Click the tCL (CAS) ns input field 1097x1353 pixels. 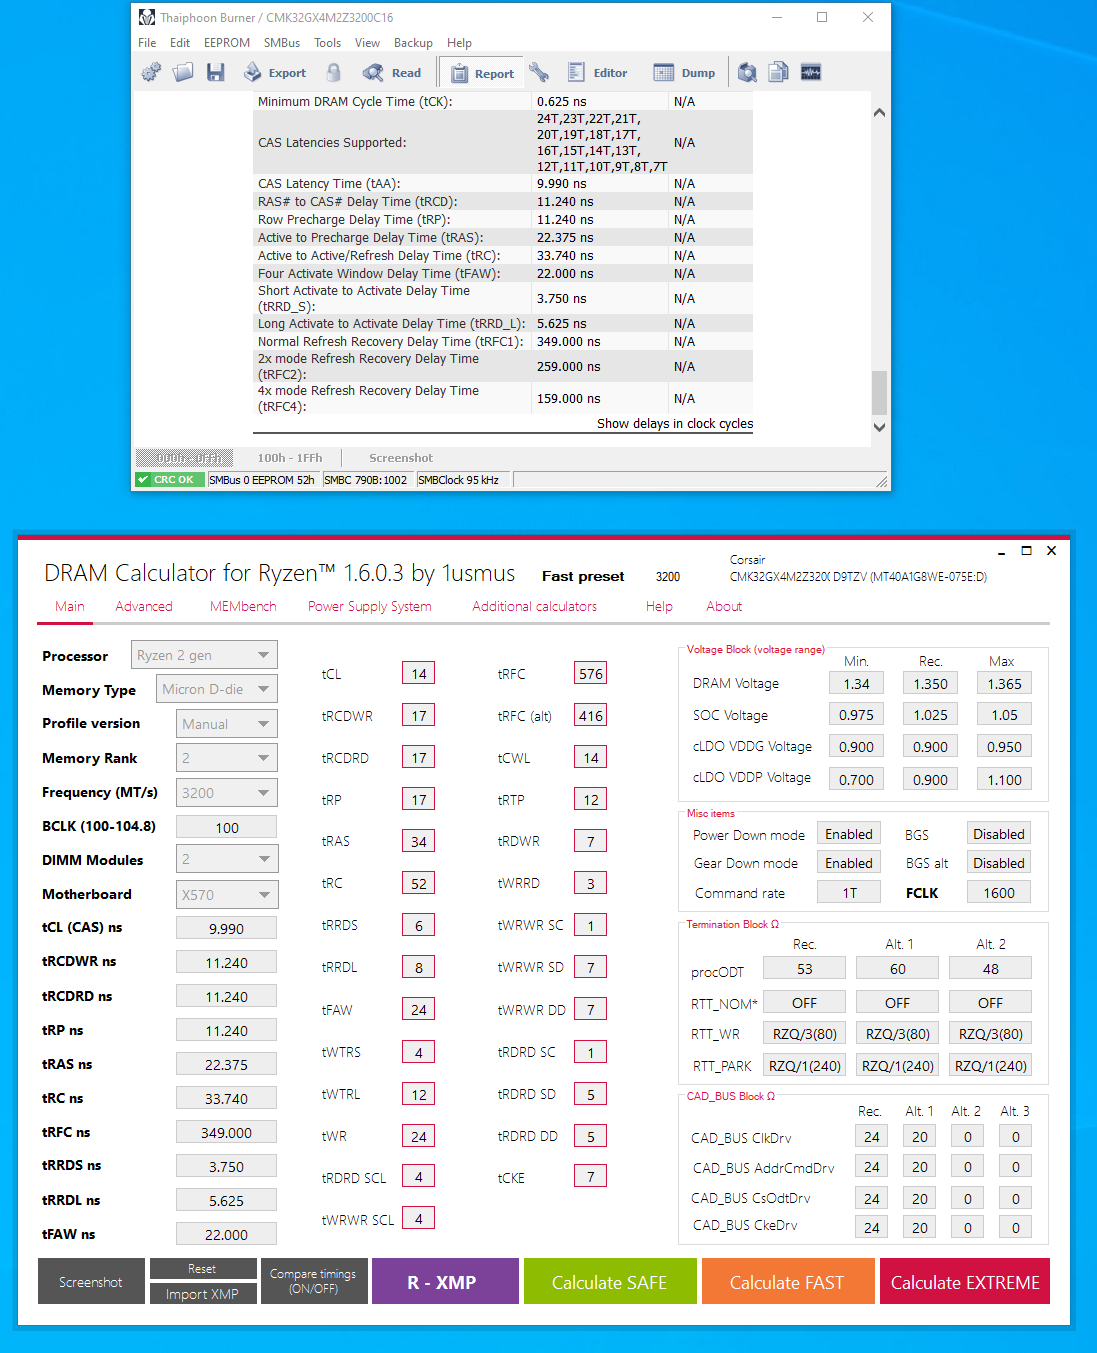click(x=227, y=928)
